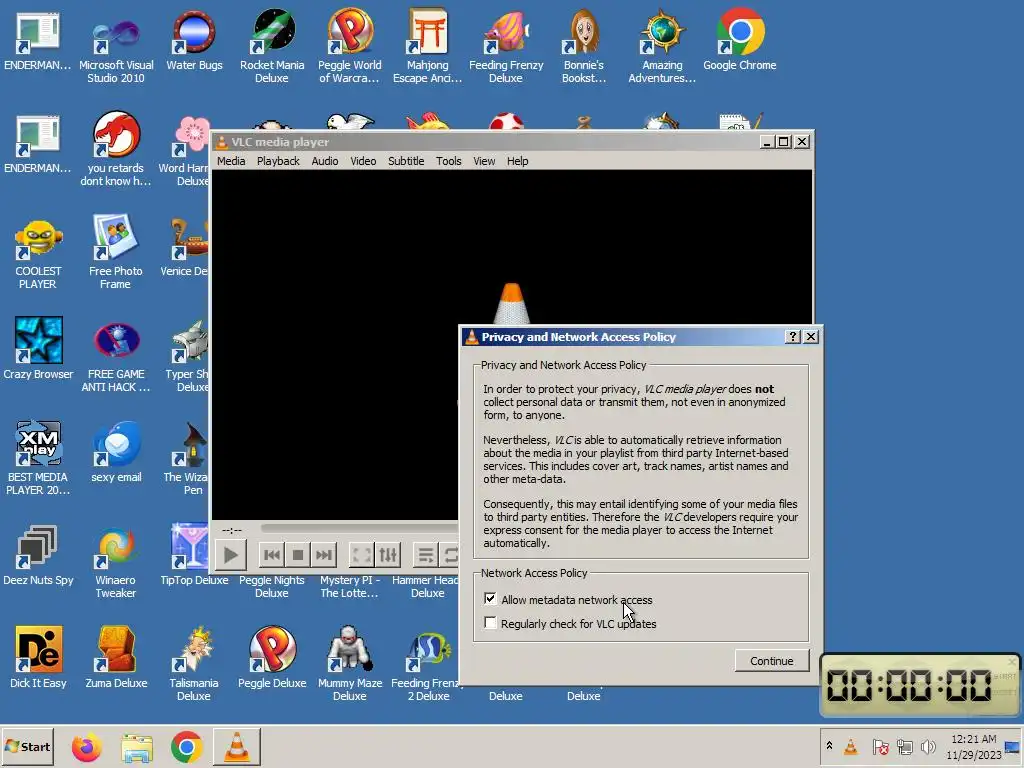
Task: Open the Audio menu in VLC
Action: (x=325, y=161)
